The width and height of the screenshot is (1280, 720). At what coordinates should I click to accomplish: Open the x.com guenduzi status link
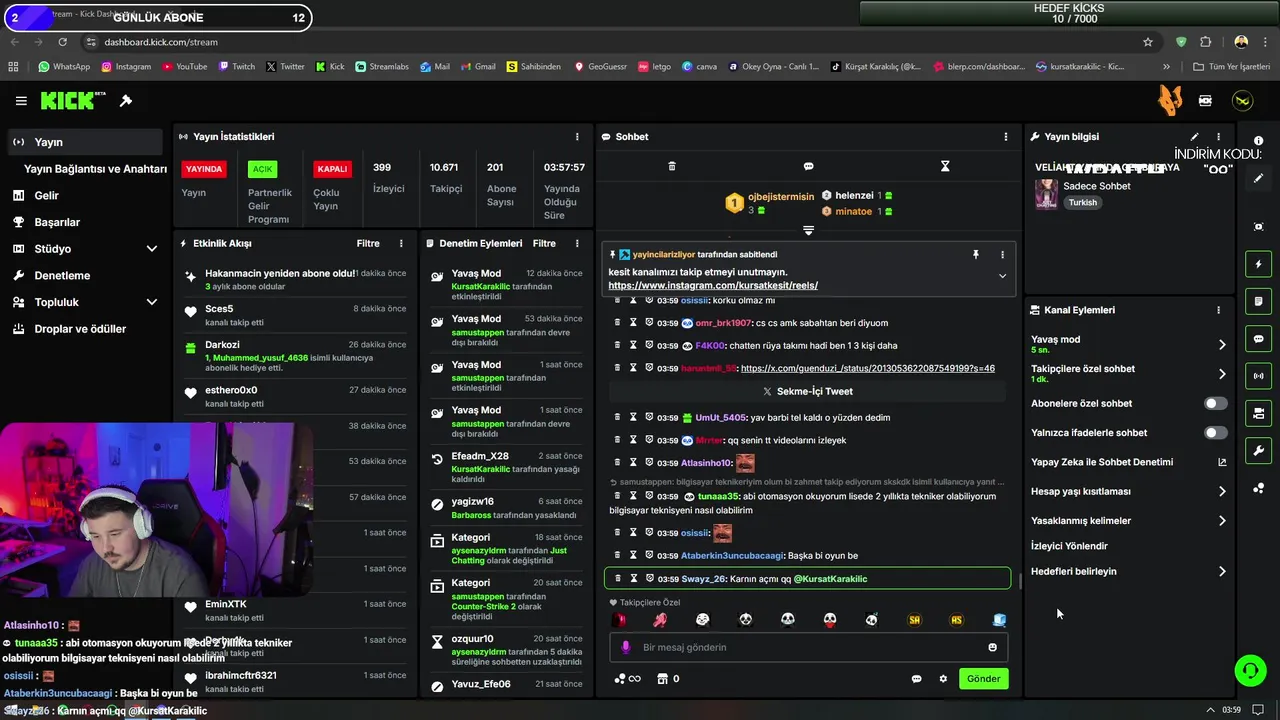pos(867,368)
